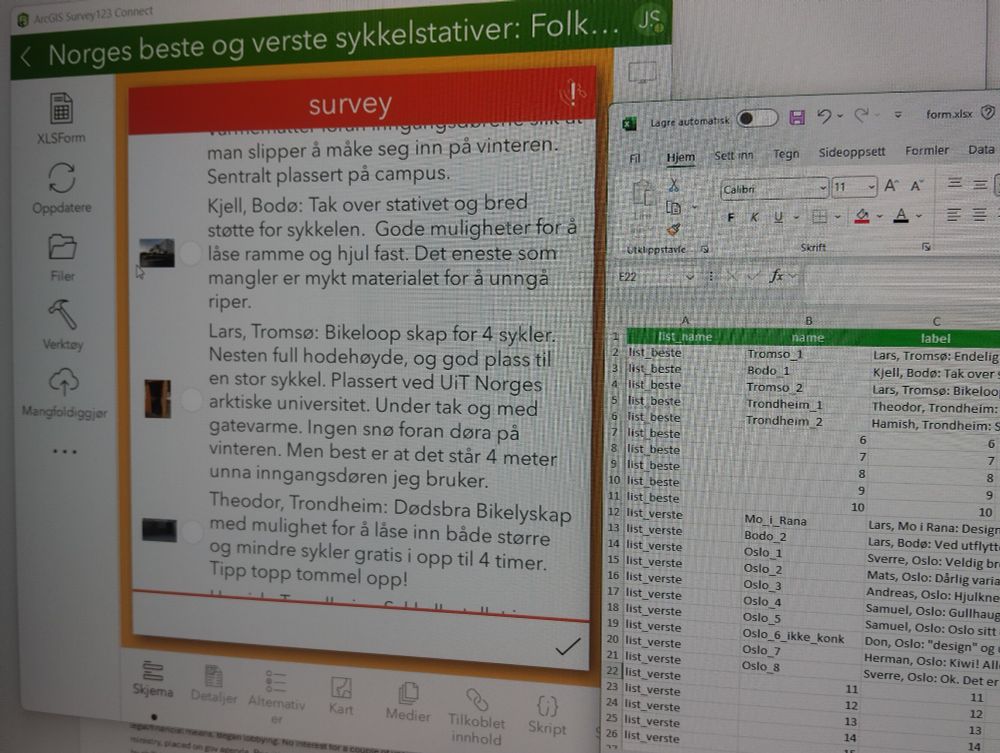Select the Mo_i_Rana cell
Screen dimensions: 1000x753
[x=805, y=520]
